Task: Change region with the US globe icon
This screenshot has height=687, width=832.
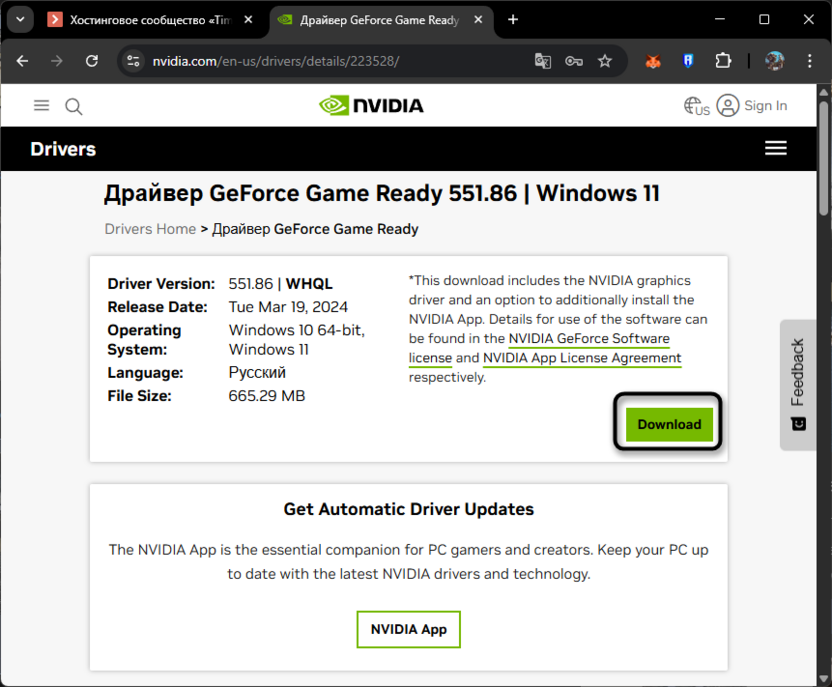Action: point(697,106)
